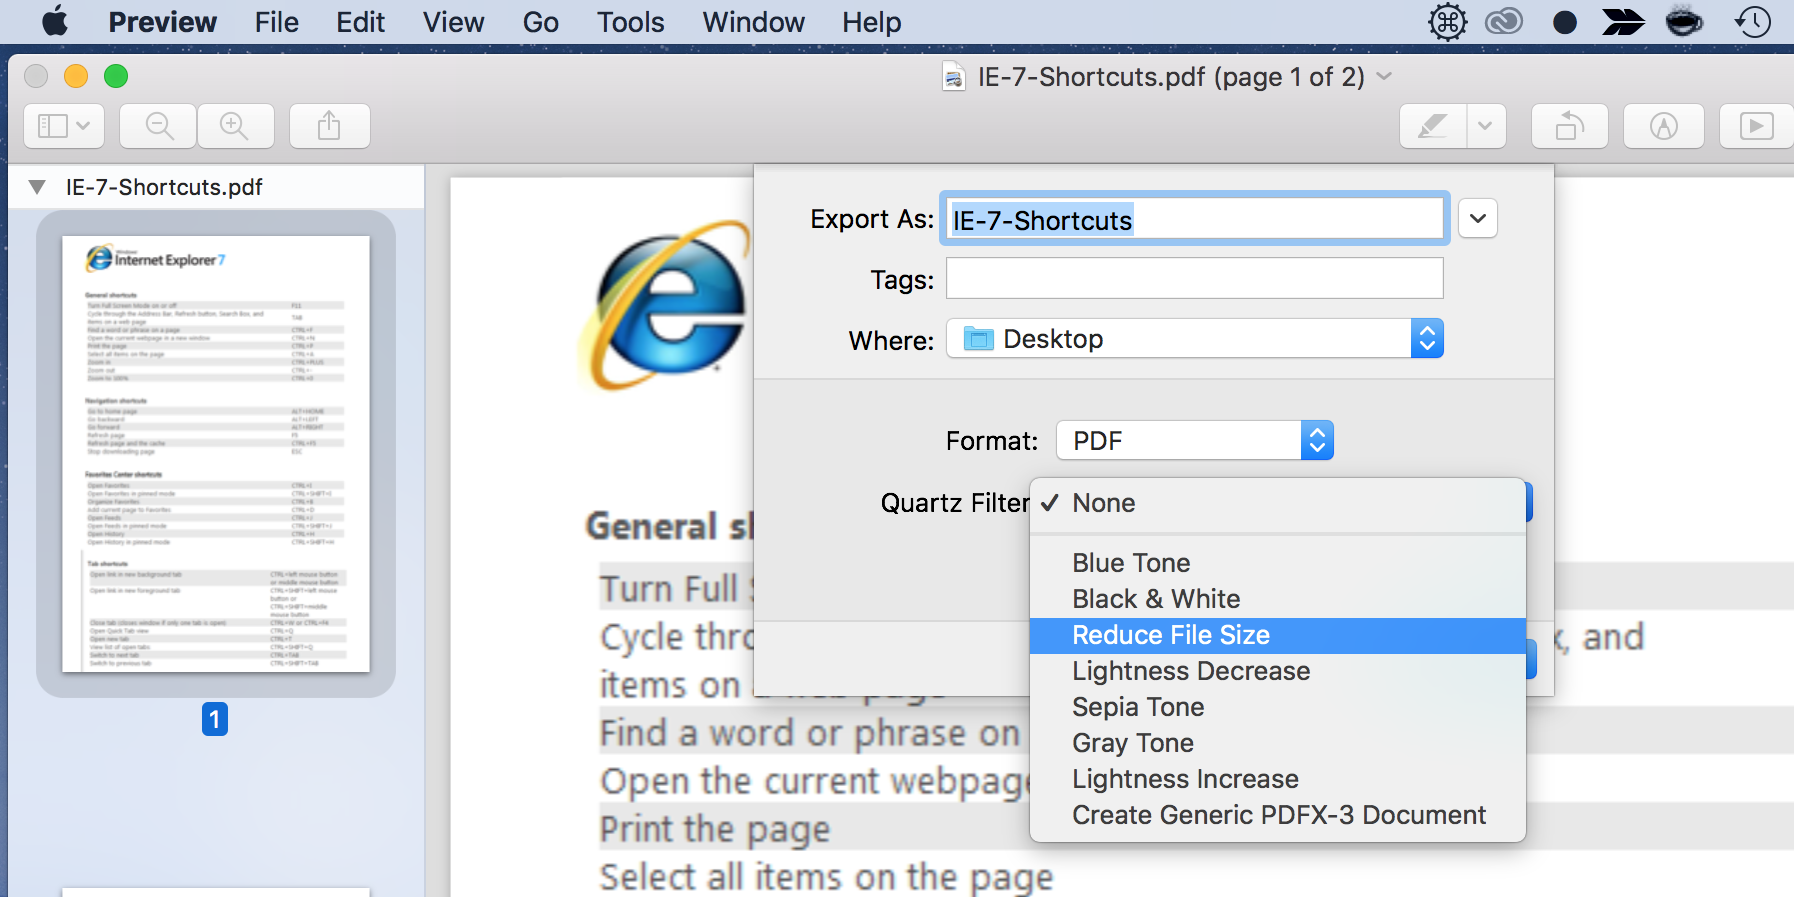Open the Go menu
The image size is (1794, 897).
click(541, 22)
